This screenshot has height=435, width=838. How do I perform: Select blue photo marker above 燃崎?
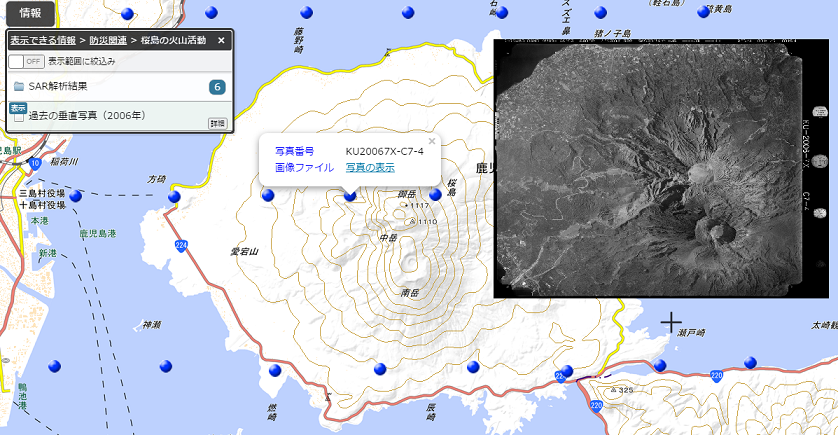[x=275, y=370]
